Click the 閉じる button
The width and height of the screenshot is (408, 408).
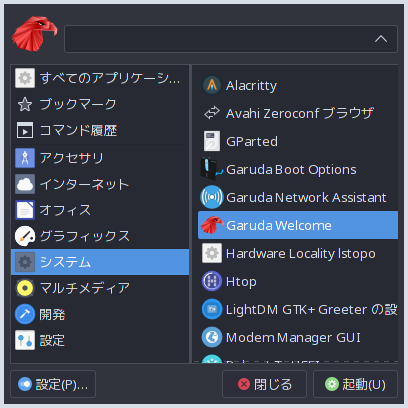pos(264,384)
